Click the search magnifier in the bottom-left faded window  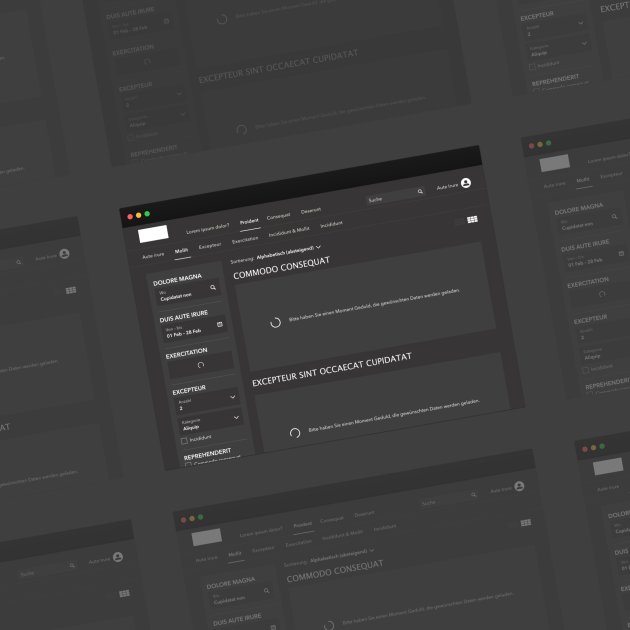coord(72,565)
